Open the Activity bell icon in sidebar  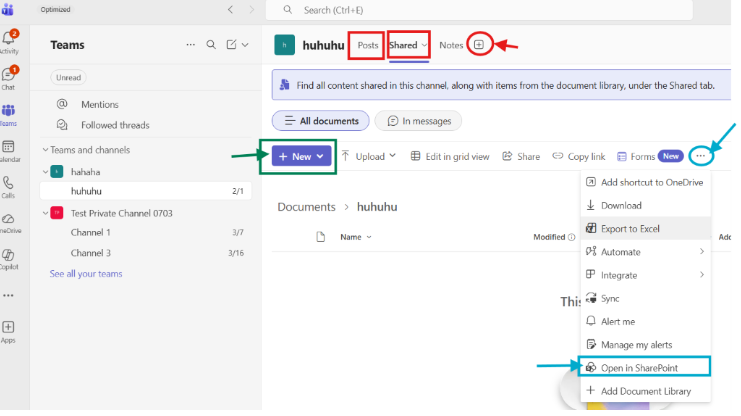(x=9, y=38)
